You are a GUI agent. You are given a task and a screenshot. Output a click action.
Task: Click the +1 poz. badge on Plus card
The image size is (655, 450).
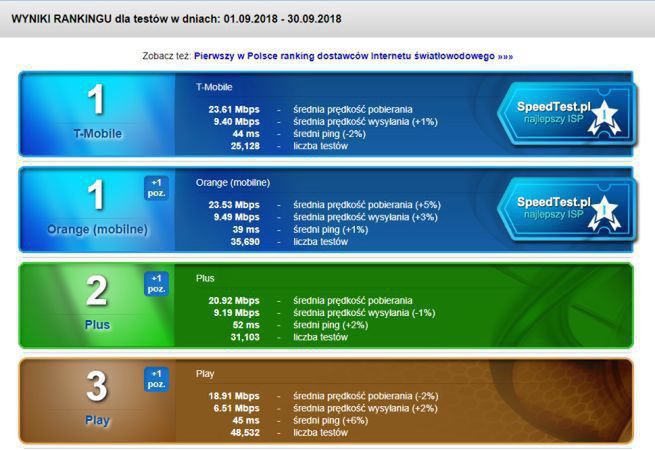tap(156, 284)
